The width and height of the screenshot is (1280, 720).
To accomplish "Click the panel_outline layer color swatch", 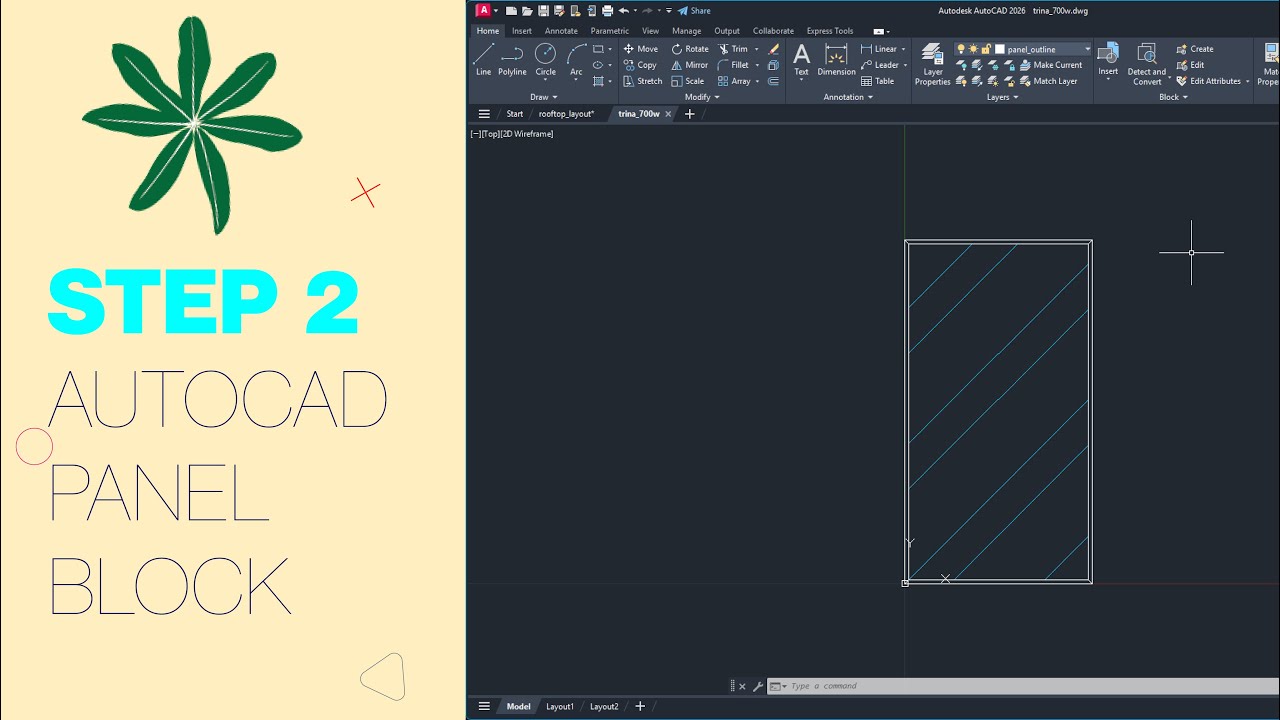I will [999, 49].
